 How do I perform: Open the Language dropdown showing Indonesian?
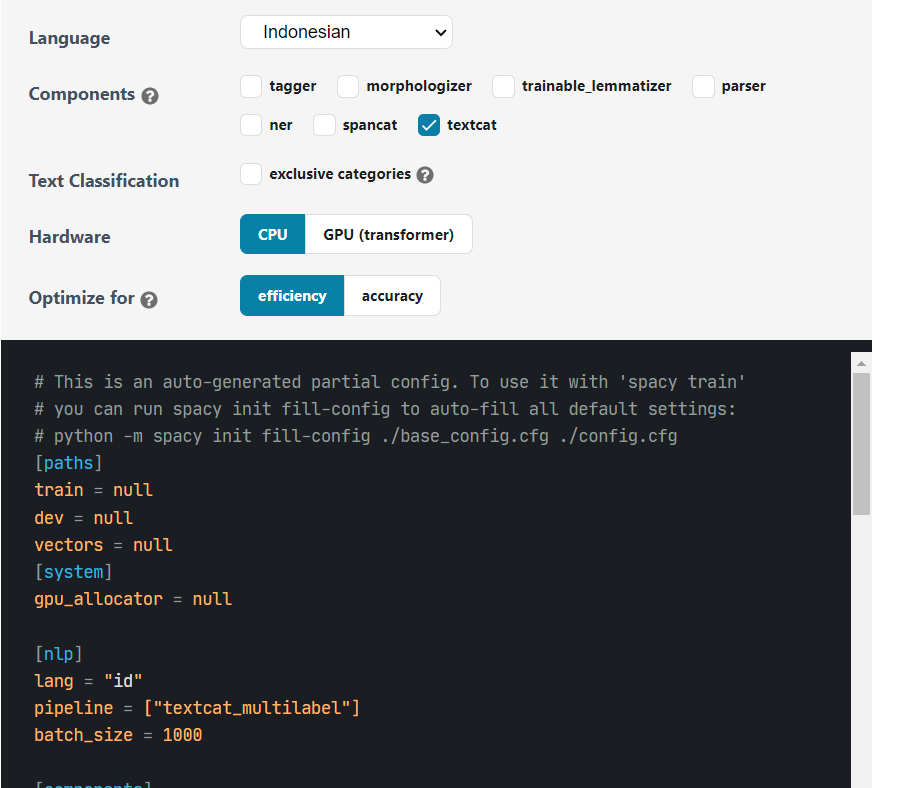(346, 32)
